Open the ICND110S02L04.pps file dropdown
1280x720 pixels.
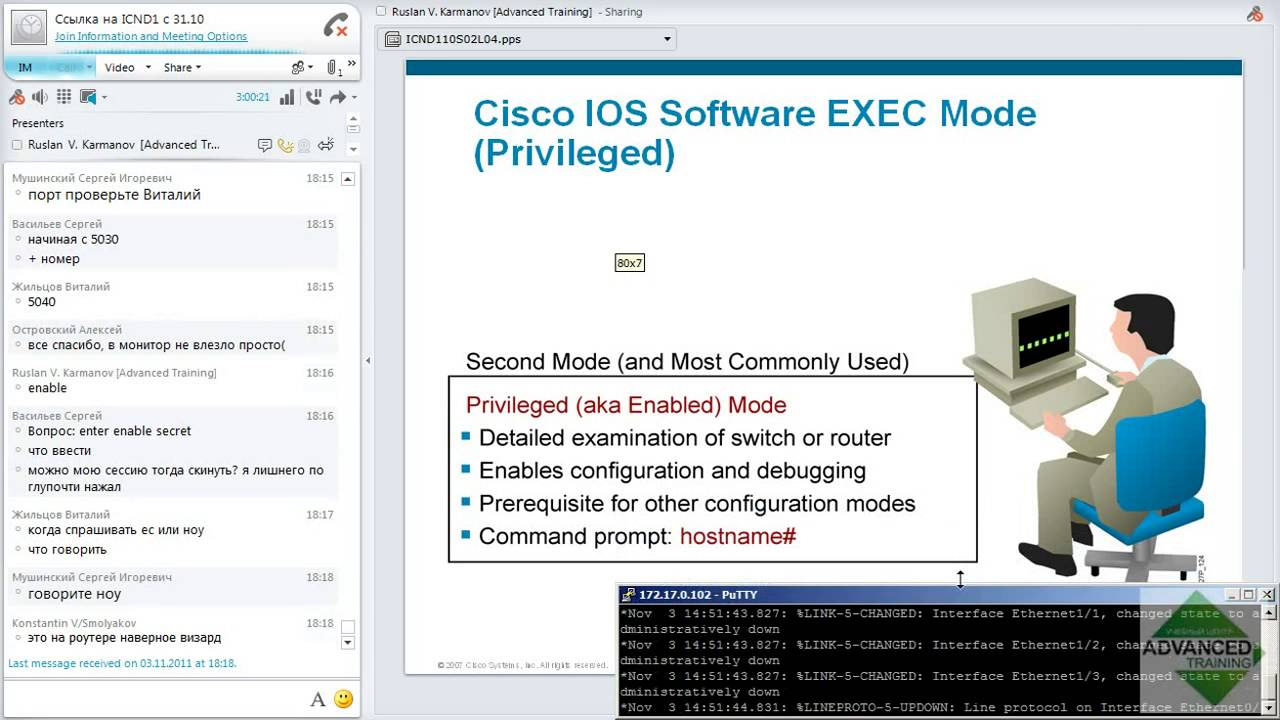coord(668,40)
